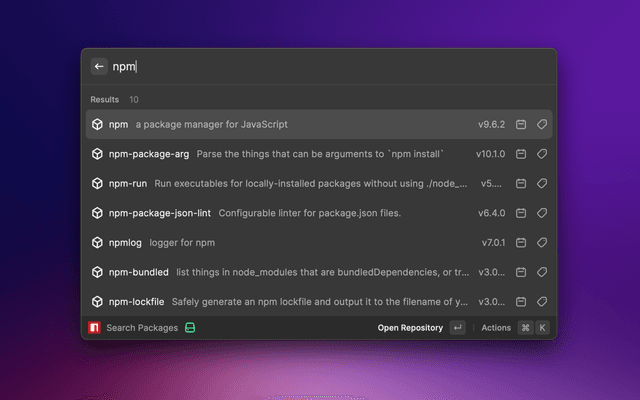Click the Results section header
The image size is (640, 400).
pyautogui.click(x=104, y=100)
